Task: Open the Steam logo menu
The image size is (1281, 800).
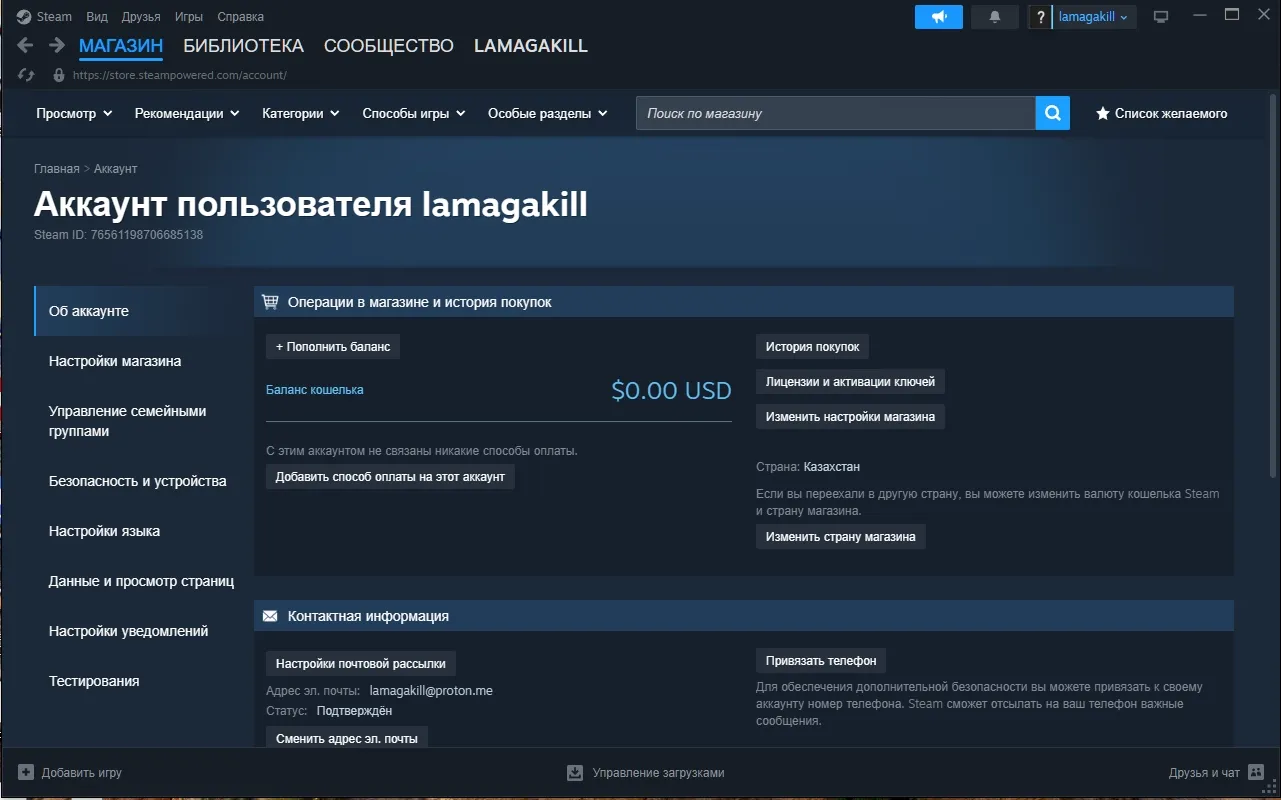Action: pyautogui.click(x=24, y=17)
